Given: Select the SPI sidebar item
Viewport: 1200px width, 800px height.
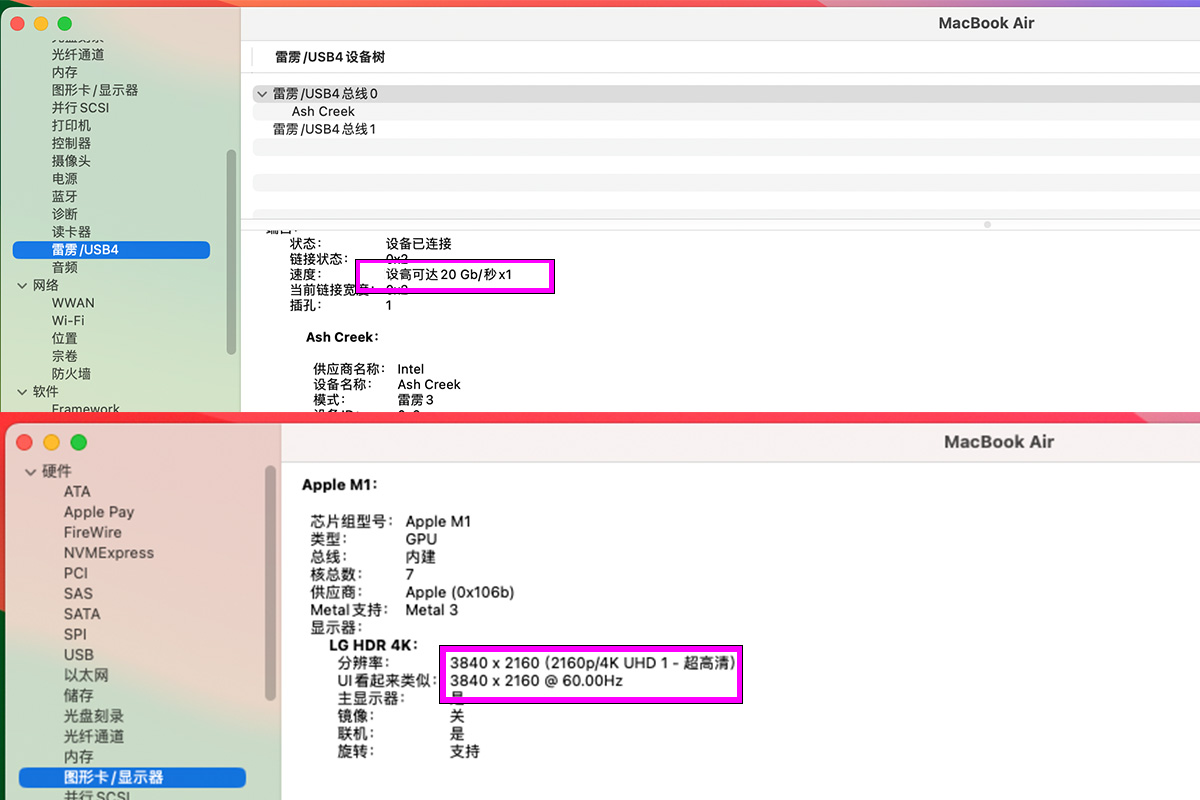Looking at the screenshot, I should [x=75, y=634].
